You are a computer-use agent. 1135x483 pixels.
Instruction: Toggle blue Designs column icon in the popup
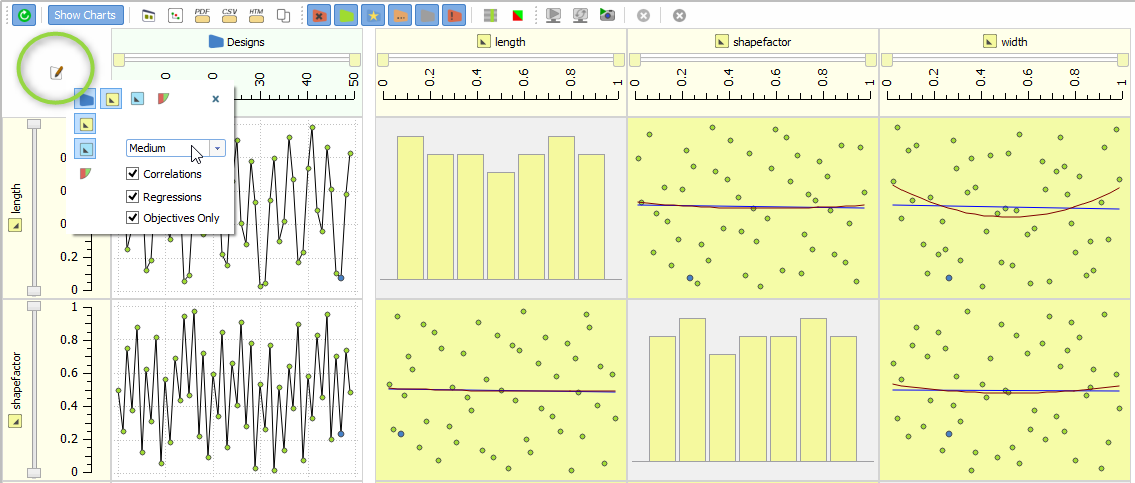pos(85,98)
